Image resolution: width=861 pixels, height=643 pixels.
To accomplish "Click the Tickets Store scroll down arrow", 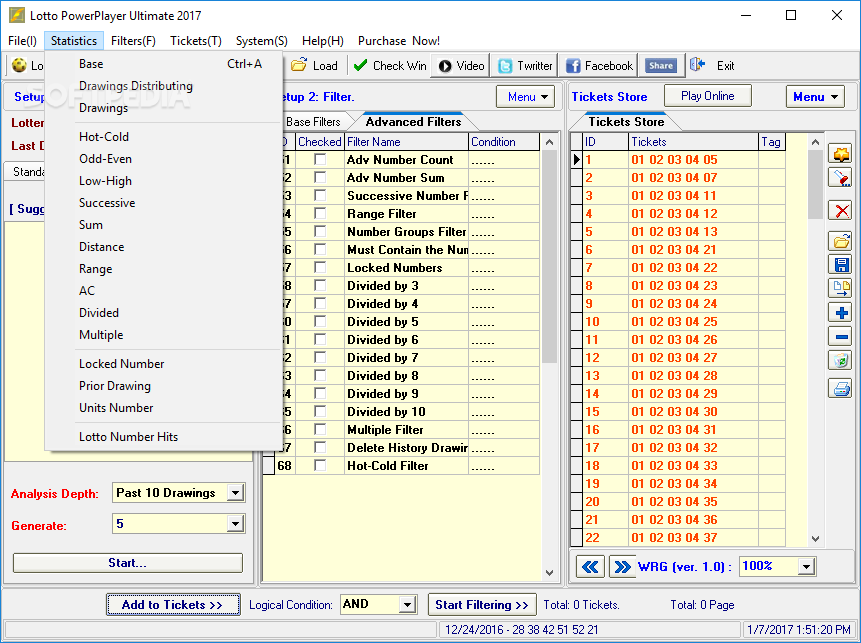I will pyautogui.click(x=815, y=539).
